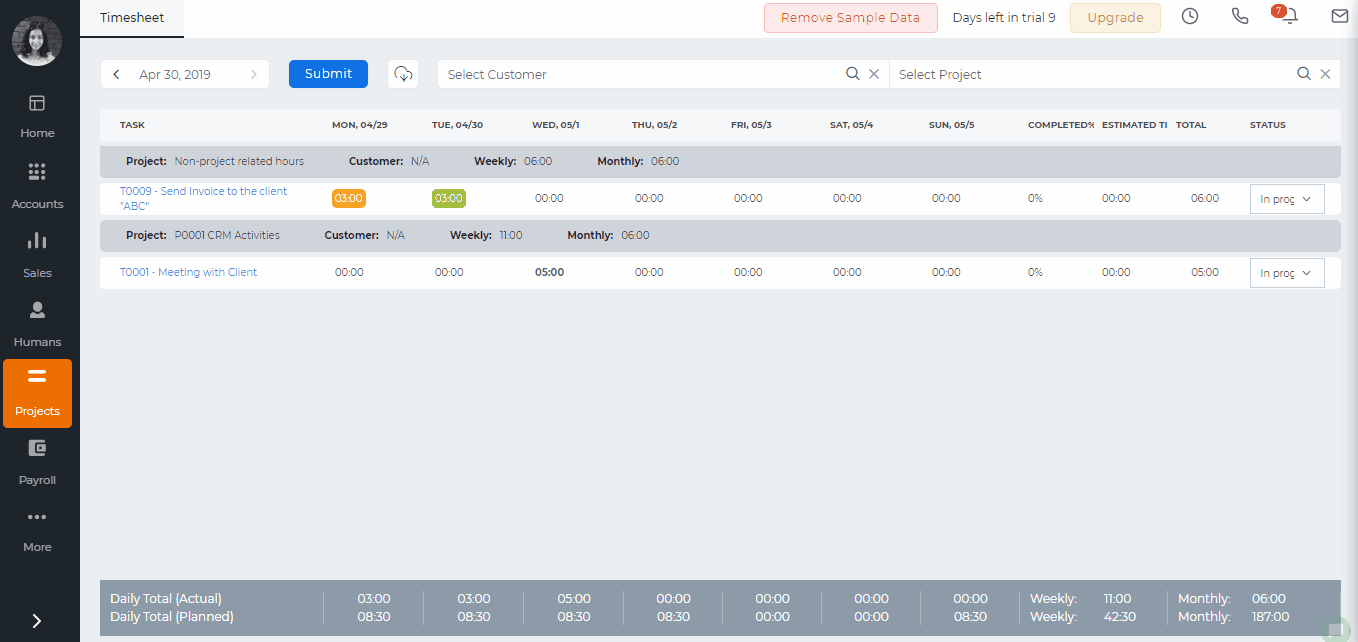Clear the Select Project field

pos(1325,74)
